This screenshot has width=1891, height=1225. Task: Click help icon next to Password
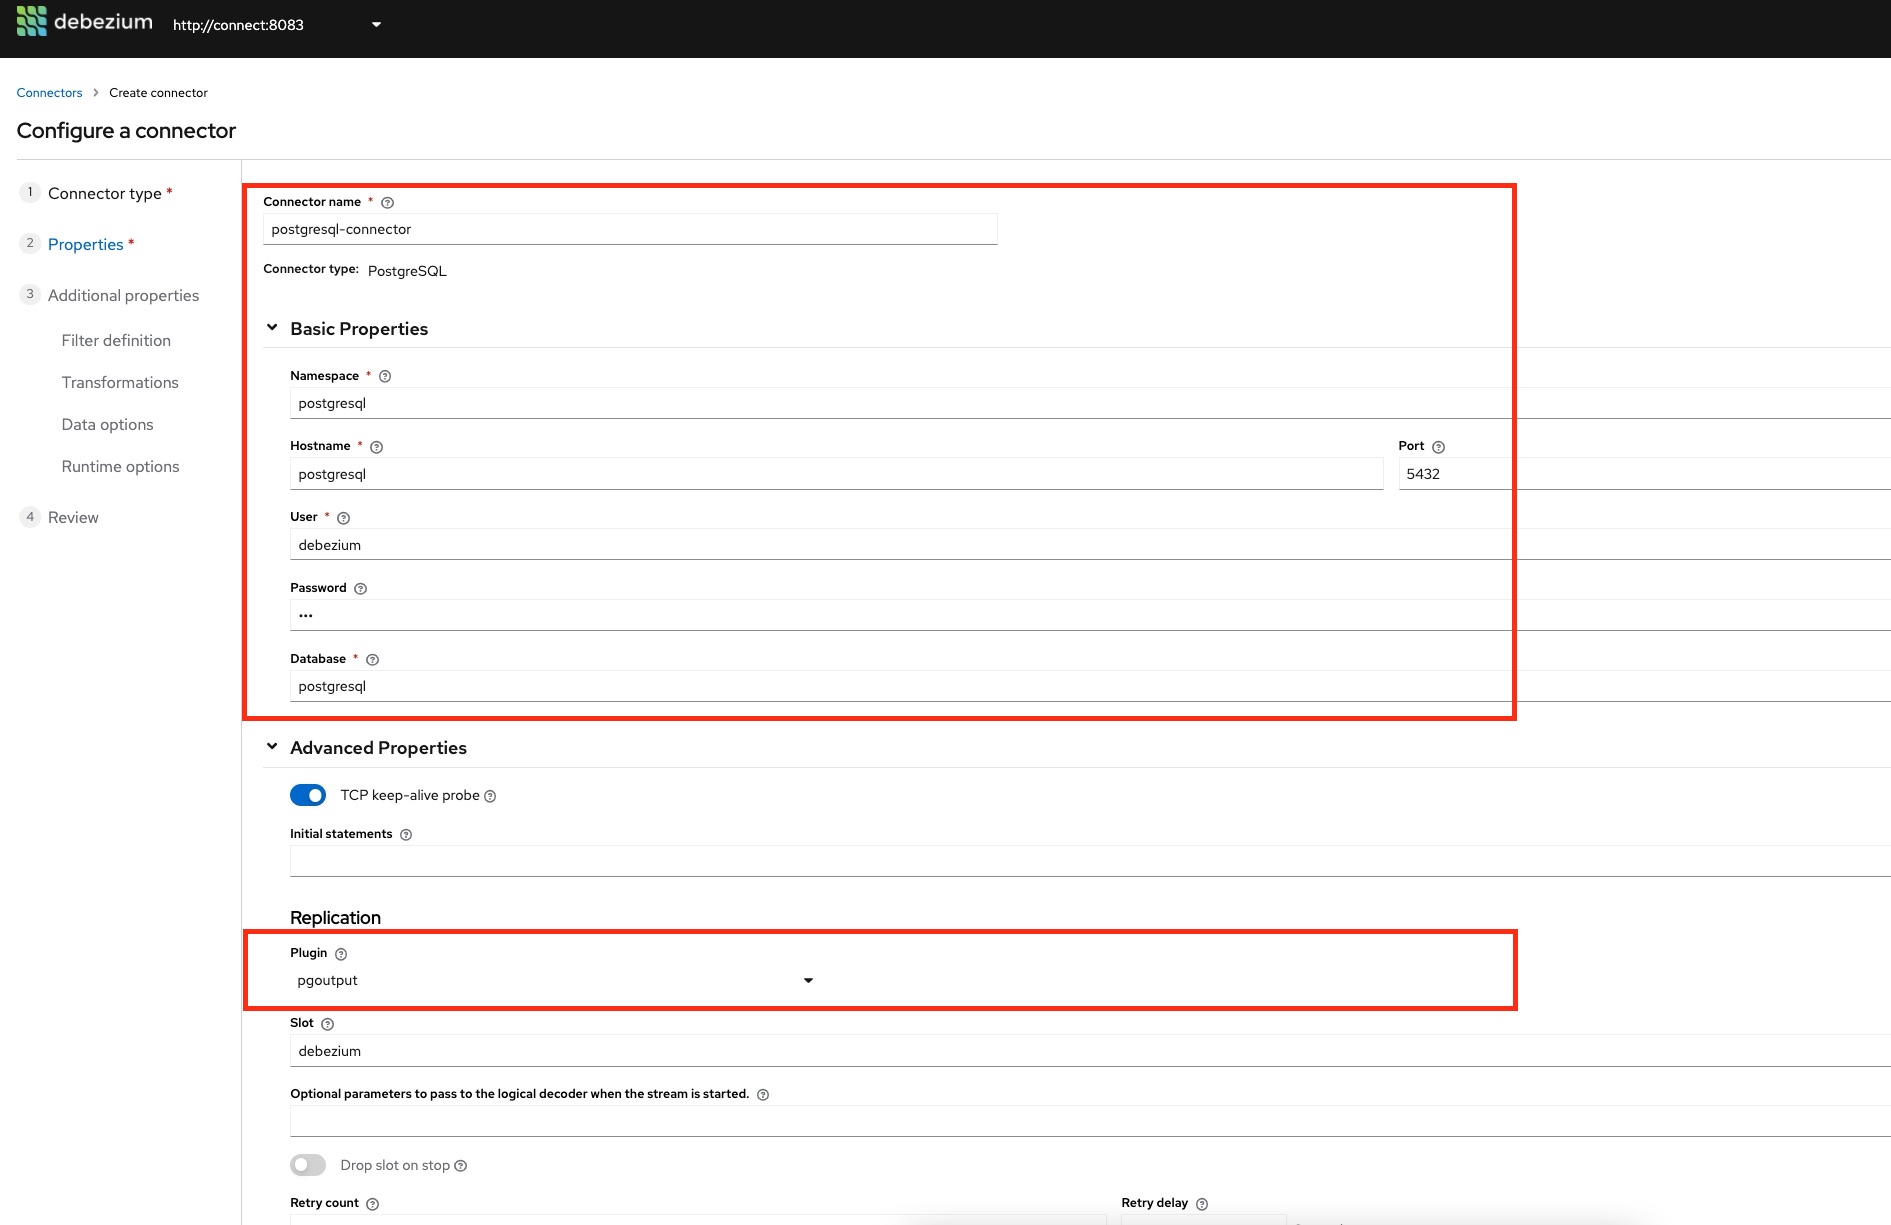click(361, 589)
